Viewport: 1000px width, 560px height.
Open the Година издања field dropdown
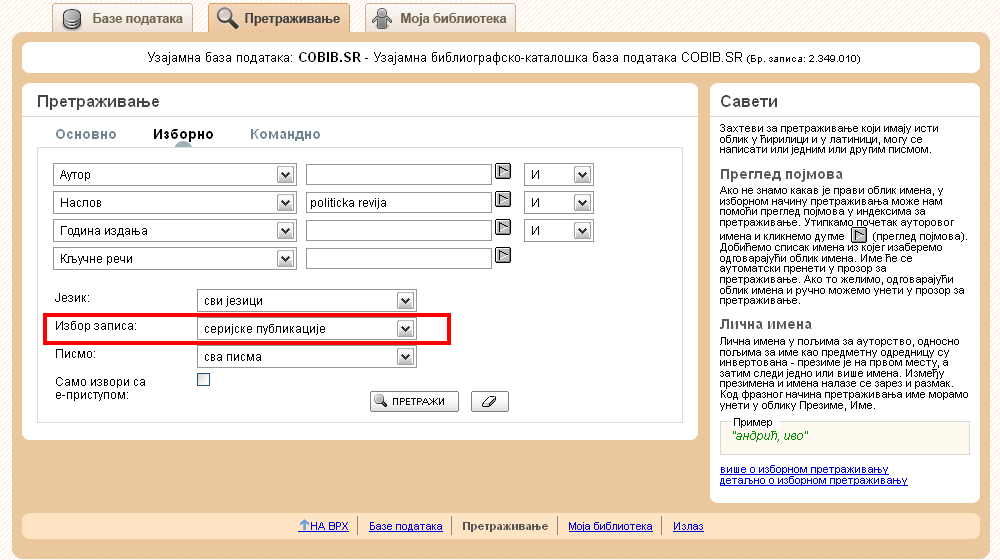pos(285,231)
